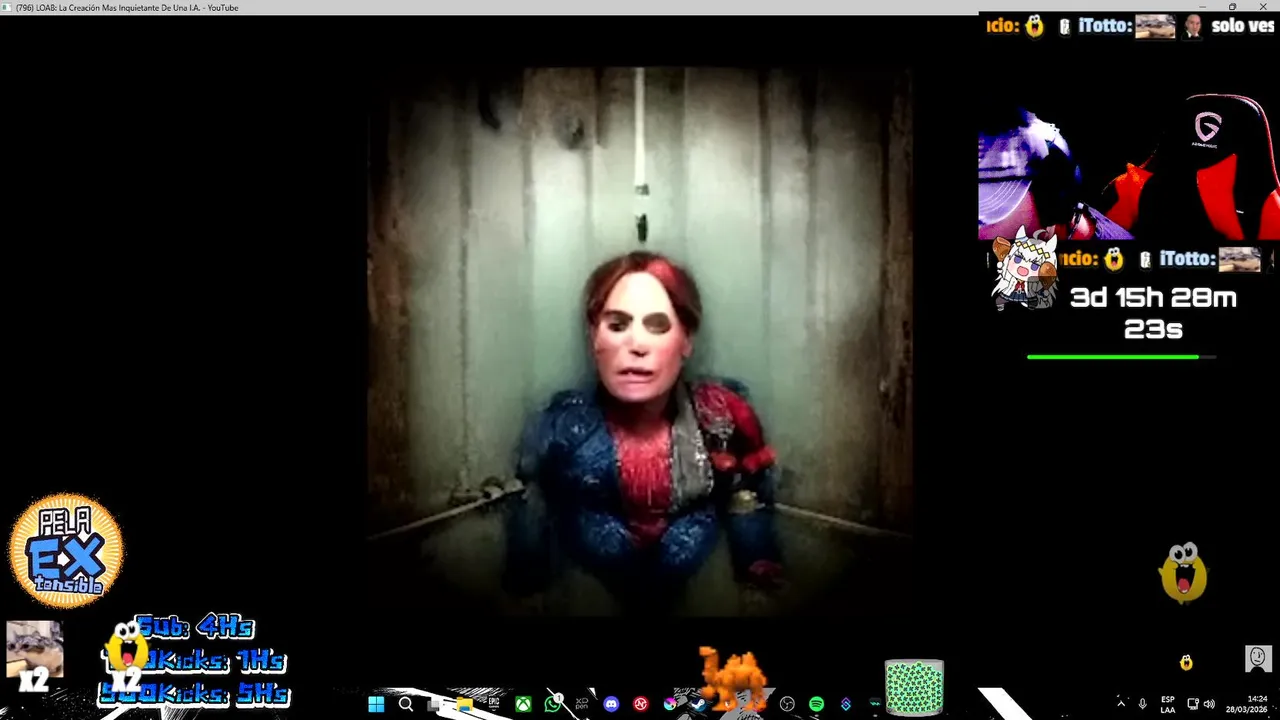Click the purple diamond taskbar app icon
The width and height of the screenshot is (1280, 720).
point(846,704)
